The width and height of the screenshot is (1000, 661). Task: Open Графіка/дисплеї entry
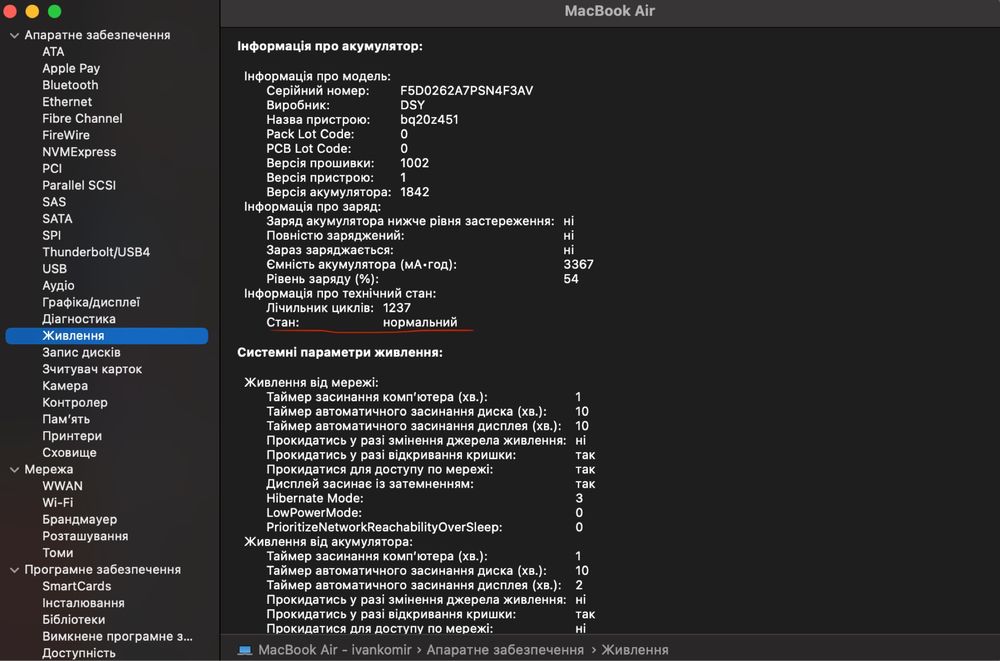coord(91,302)
